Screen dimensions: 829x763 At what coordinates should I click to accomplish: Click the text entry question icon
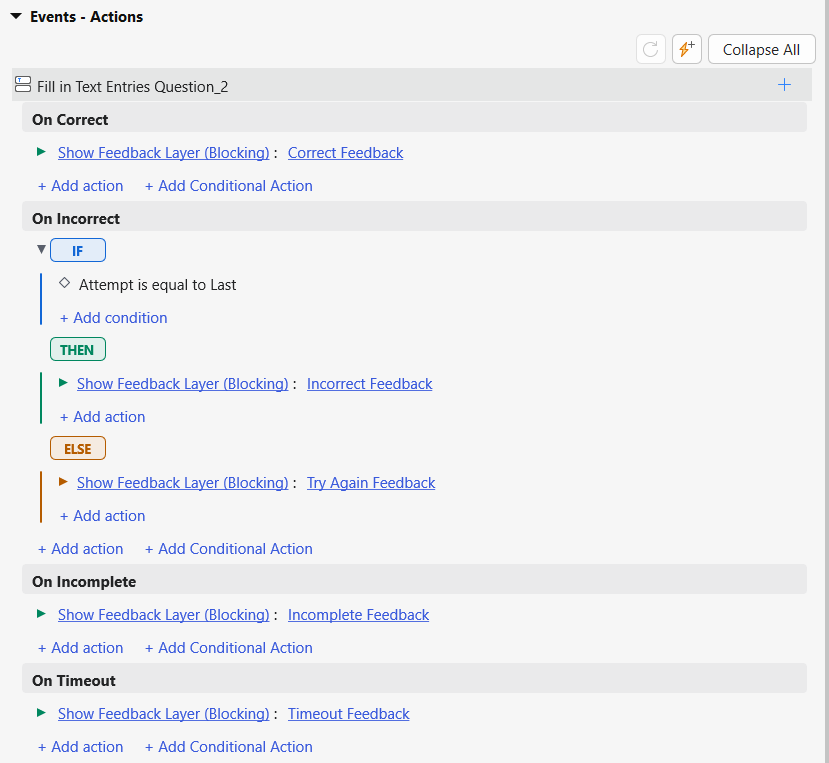pyautogui.click(x=23, y=85)
